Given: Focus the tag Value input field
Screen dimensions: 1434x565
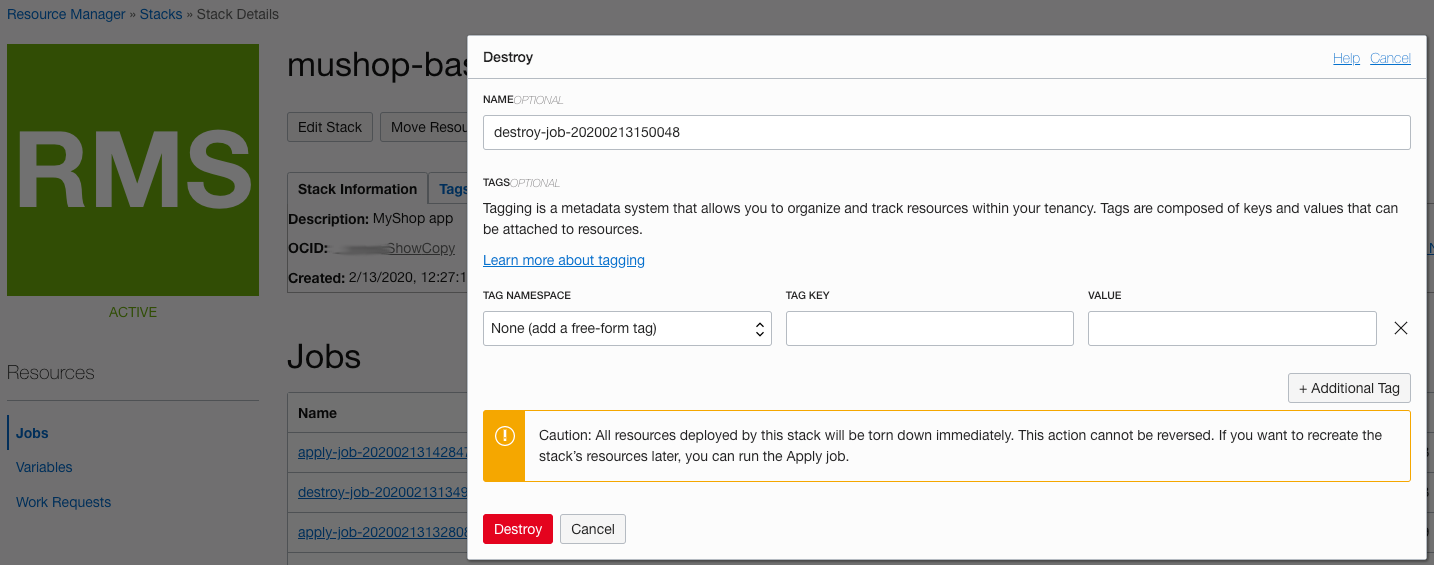Looking at the screenshot, I should click(1231, 328).
